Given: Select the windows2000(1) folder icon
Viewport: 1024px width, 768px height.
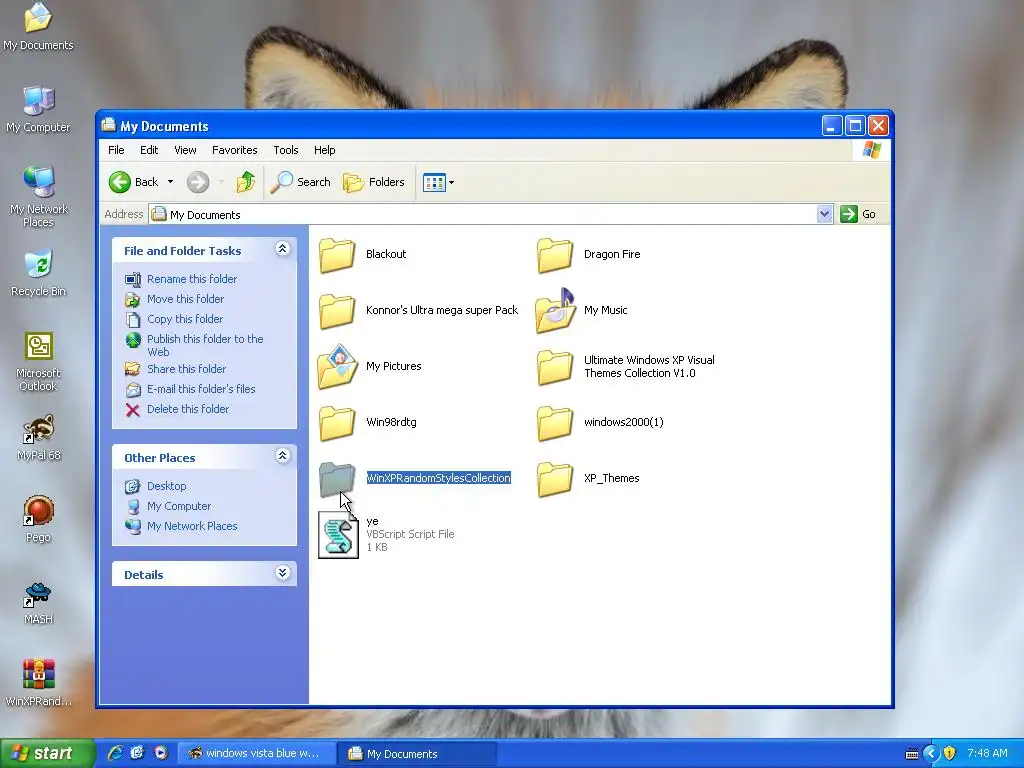Looking at the screenshot, I should (555, 423).
